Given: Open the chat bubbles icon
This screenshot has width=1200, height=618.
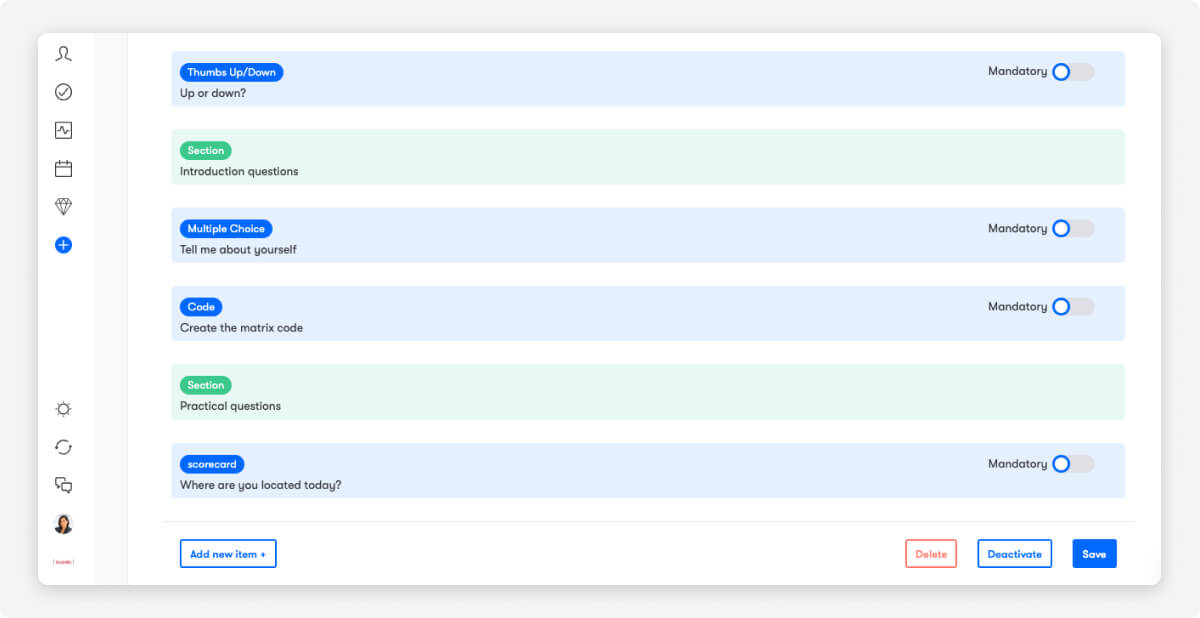Looking at the screenshot, I should 63,485.
